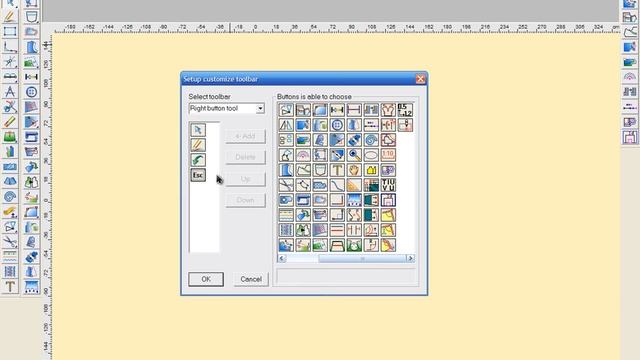Choose the protractor arc icon in button grid
The image size is (640, 360).
pos(303,155)
